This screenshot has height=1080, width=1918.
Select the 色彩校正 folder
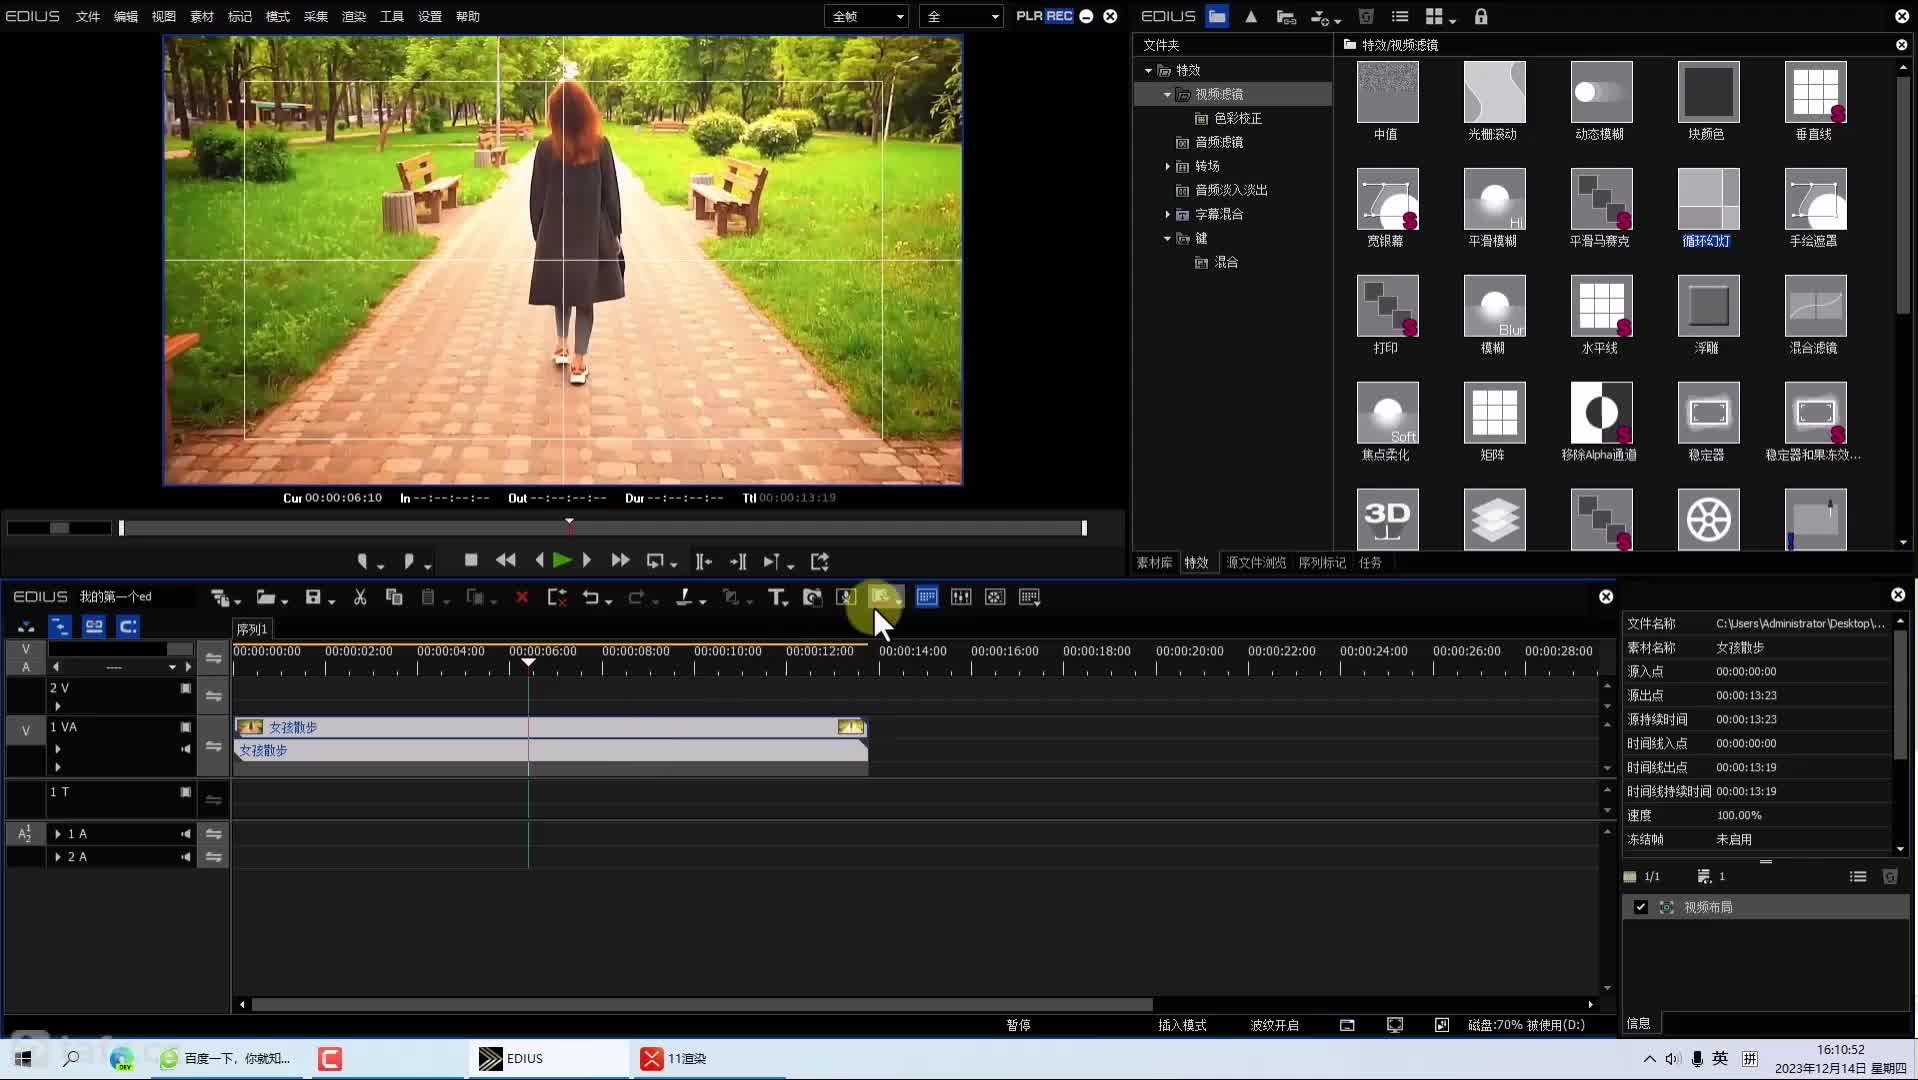pos(1238,118)
